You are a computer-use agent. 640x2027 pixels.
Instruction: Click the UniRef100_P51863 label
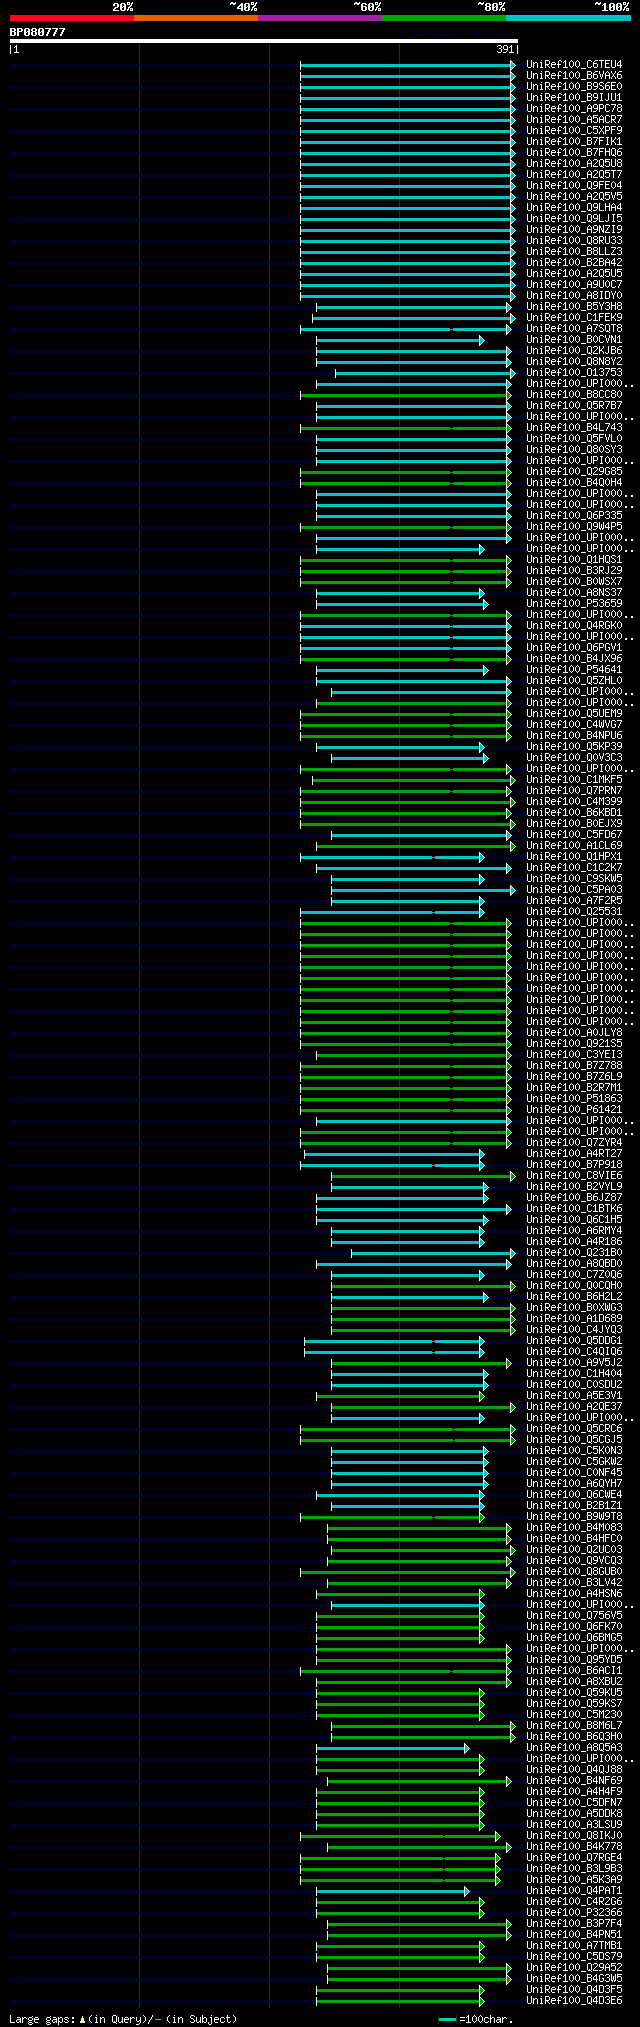click(574, 1099)
